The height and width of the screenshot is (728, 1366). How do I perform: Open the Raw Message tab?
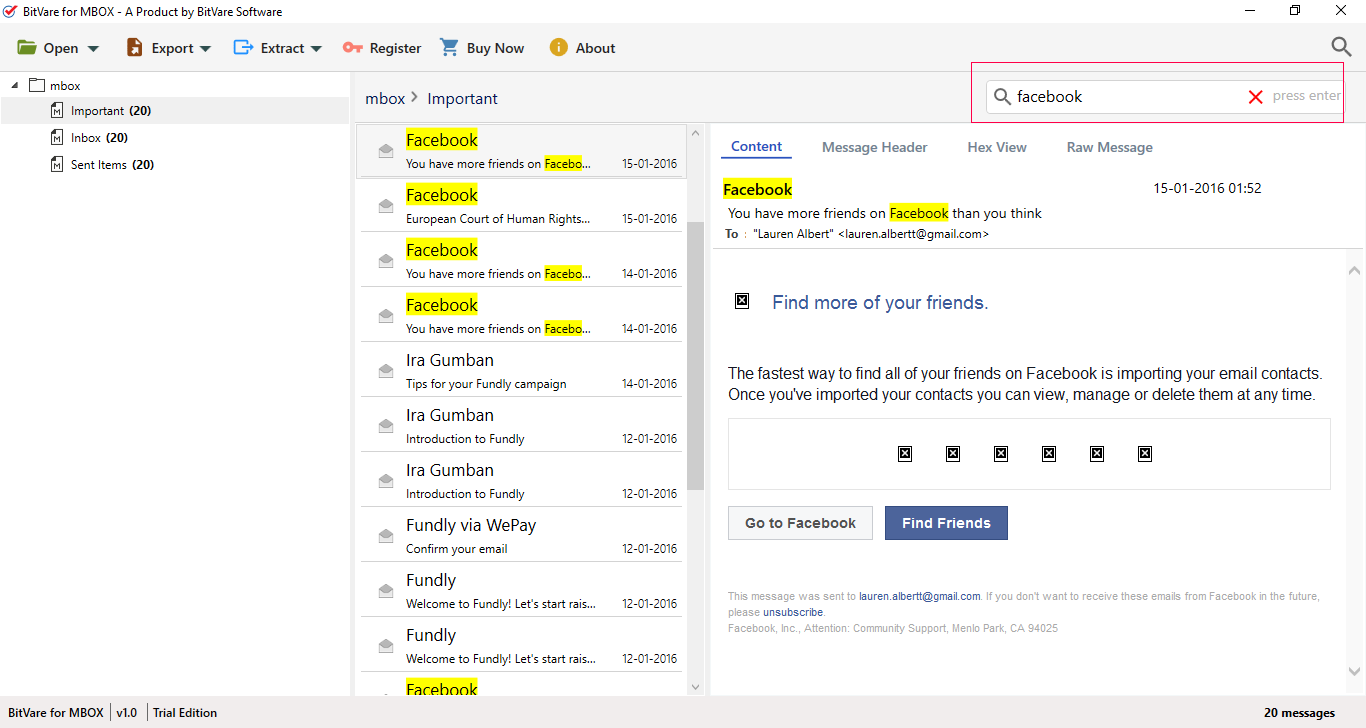click(x=1109, y=147)
